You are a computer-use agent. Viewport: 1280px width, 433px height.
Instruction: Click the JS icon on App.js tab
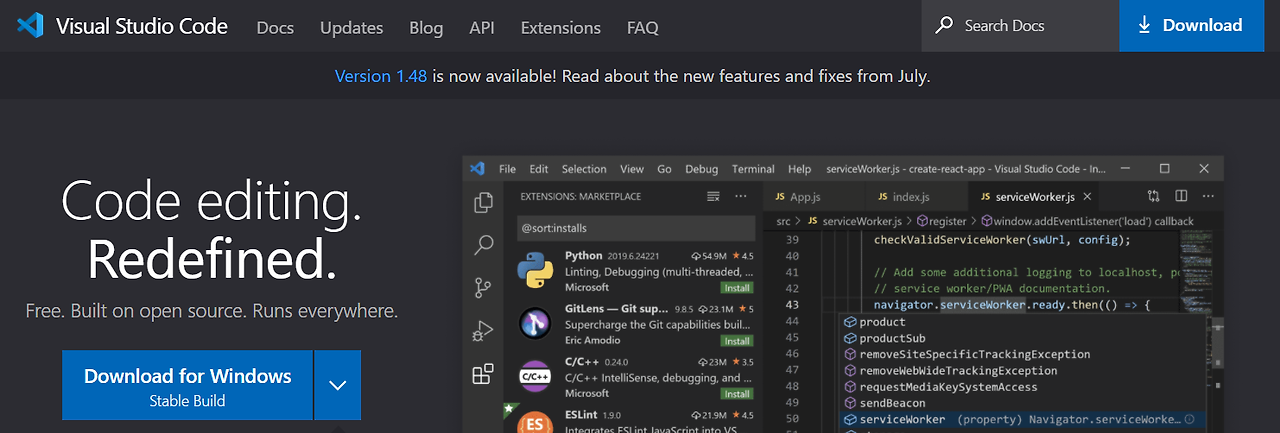click(780, 197)
